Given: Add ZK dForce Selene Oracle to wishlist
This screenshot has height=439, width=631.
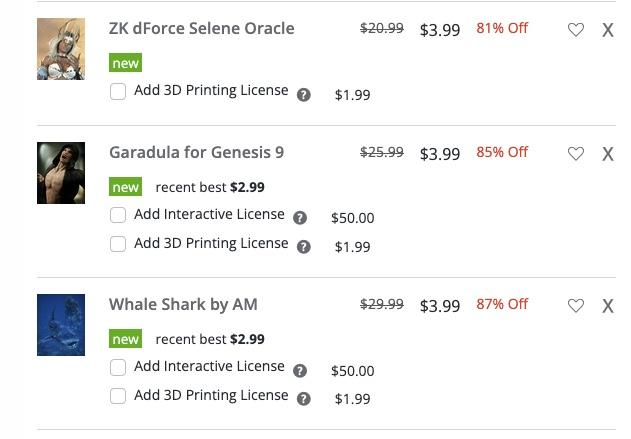Looking at the screenshot, I should click(576, 30).
